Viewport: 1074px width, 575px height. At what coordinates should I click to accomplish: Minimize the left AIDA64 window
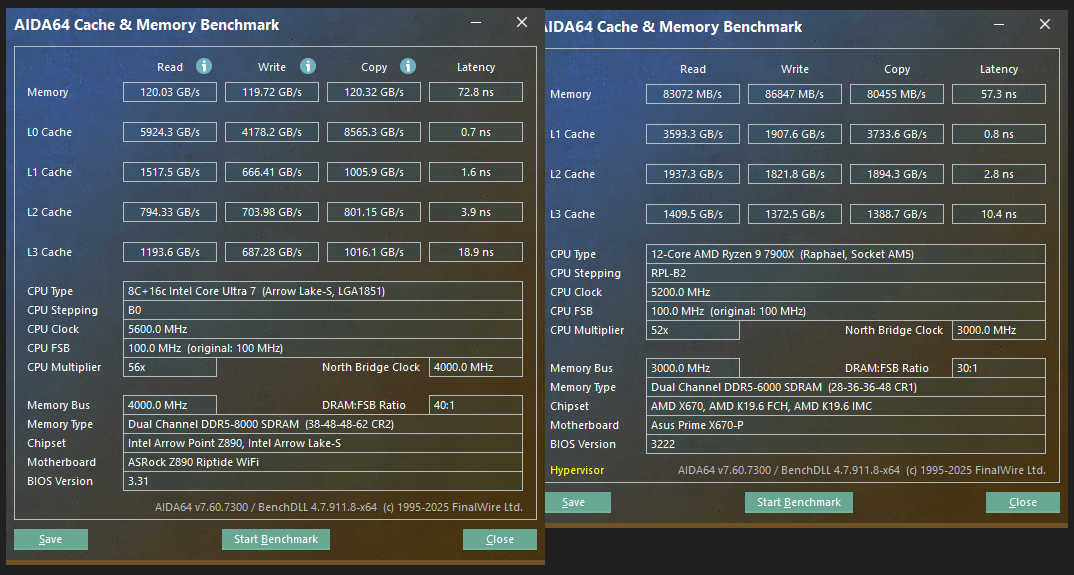pyautogui.click(x=476, y=23)
